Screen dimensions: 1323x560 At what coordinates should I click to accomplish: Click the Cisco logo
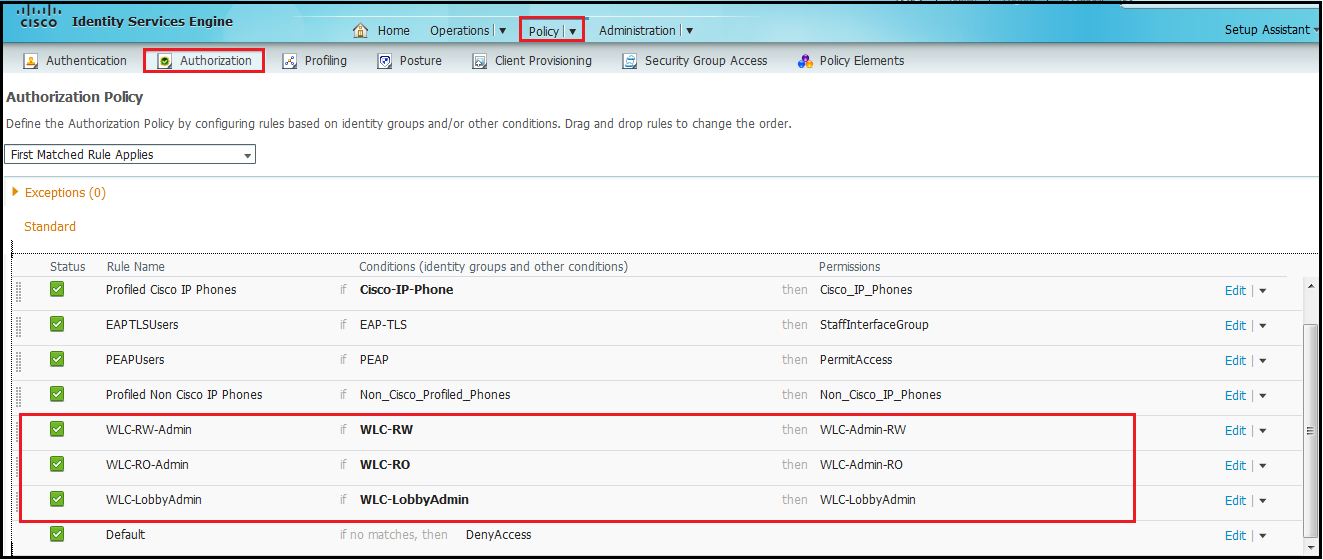click(38, 18)
